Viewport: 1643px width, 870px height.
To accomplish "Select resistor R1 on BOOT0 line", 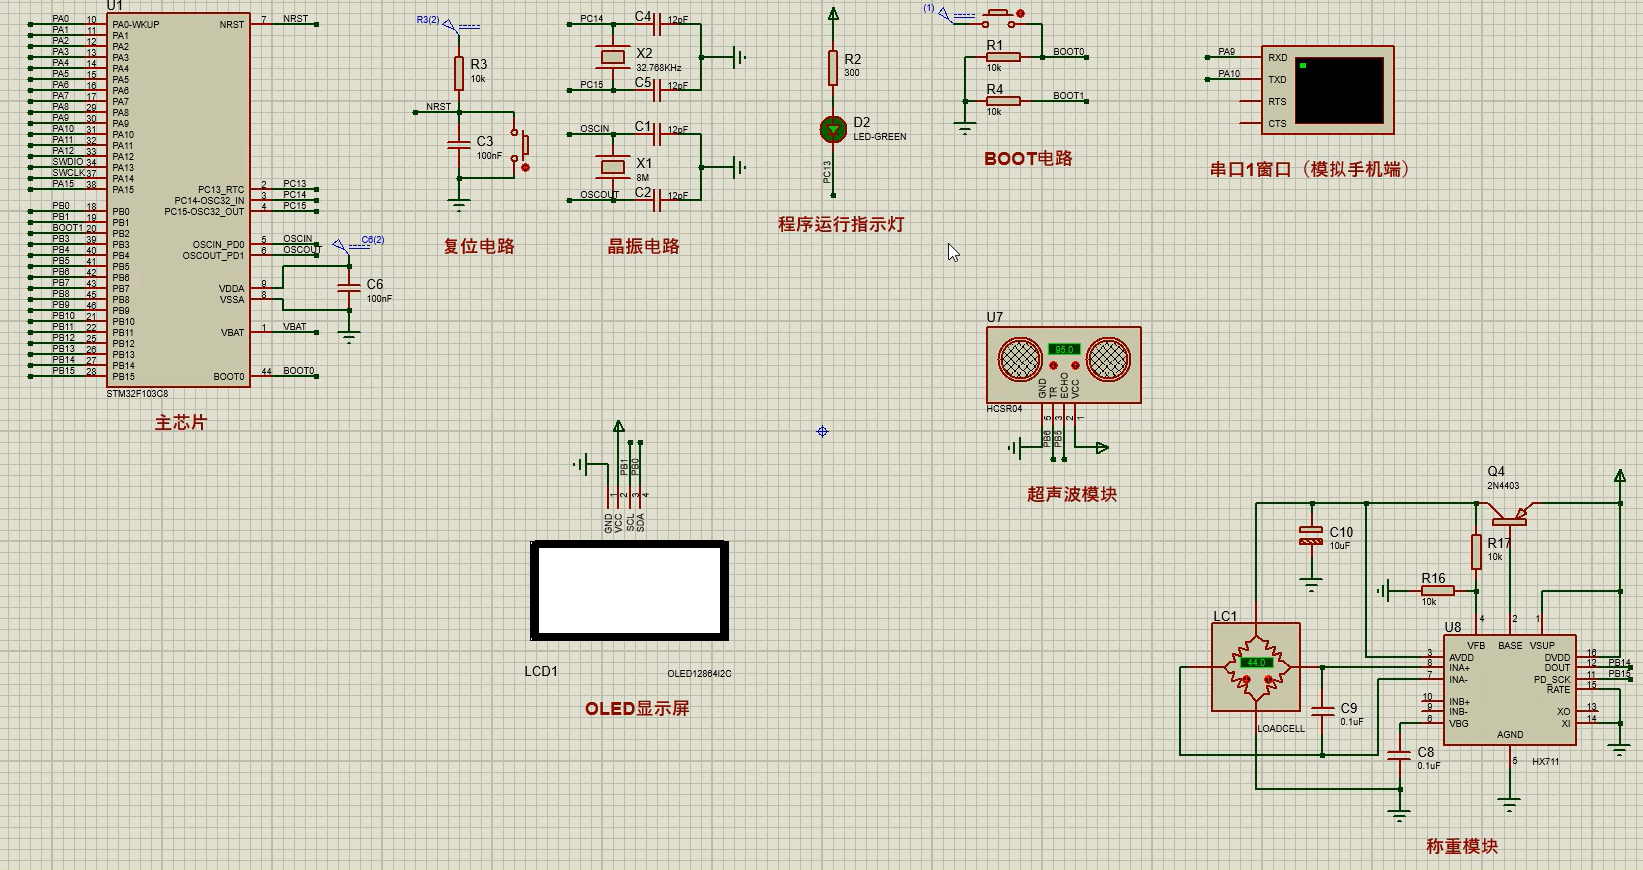I will click(1003, 57).
